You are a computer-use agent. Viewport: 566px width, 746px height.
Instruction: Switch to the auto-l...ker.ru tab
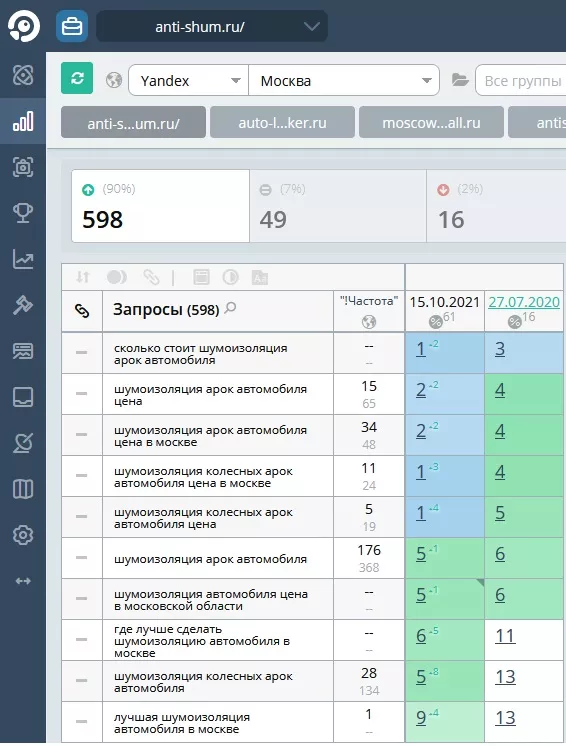[x=283, y=123]
